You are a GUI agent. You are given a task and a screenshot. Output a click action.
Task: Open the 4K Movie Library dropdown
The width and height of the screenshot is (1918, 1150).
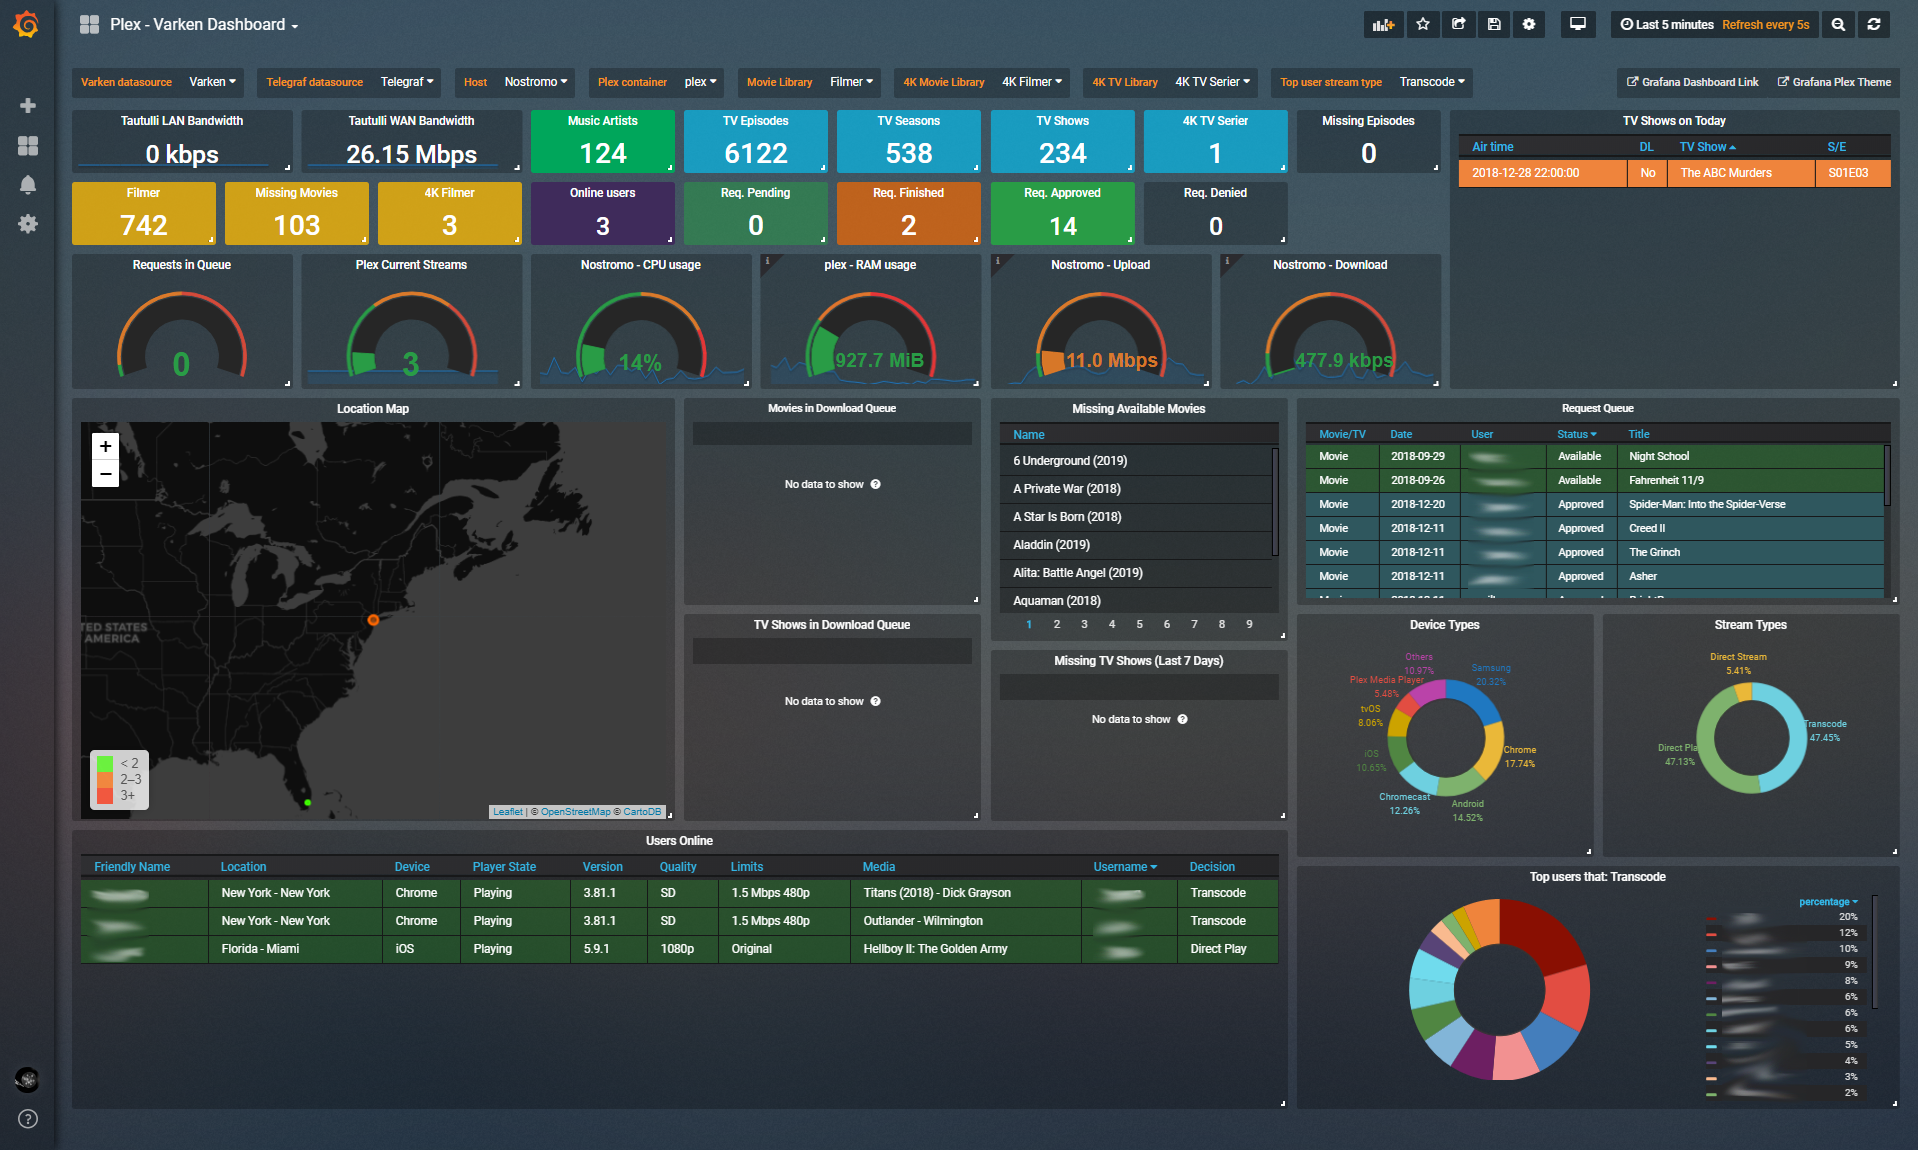pyautogui.click(x=1033, y=82)
